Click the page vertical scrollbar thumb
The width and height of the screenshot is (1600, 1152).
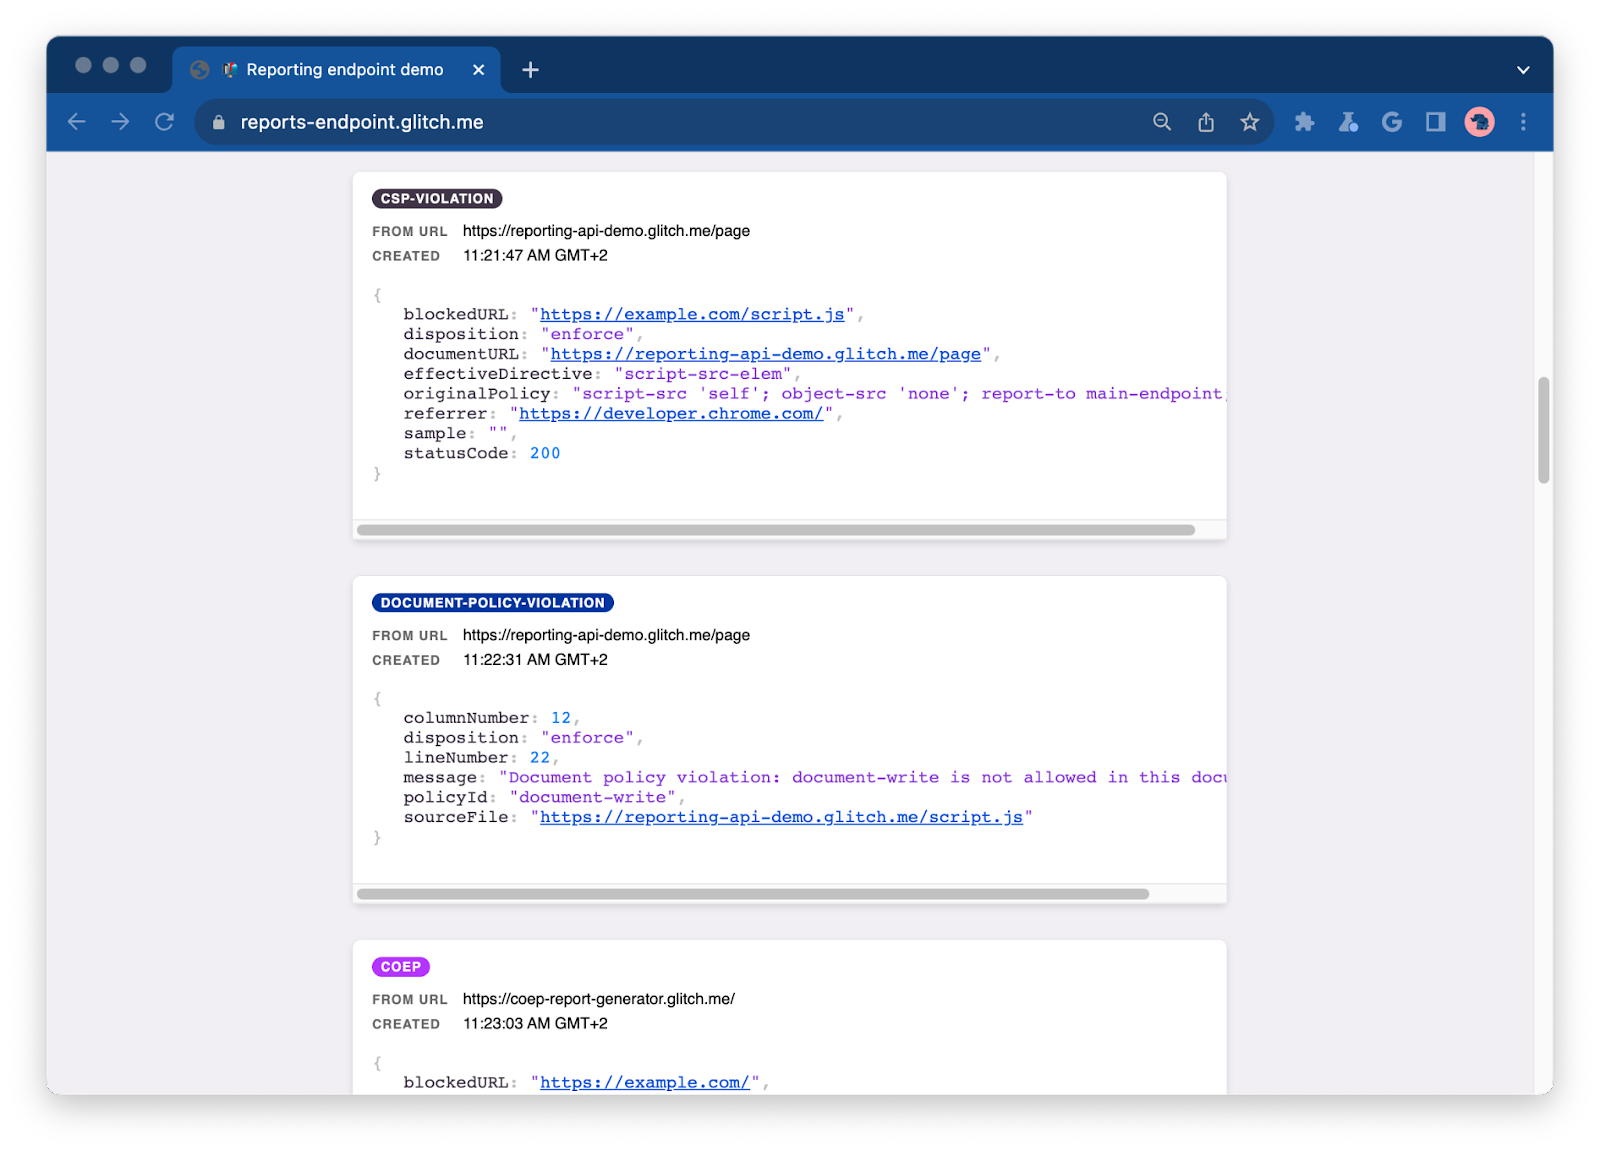1544,430
